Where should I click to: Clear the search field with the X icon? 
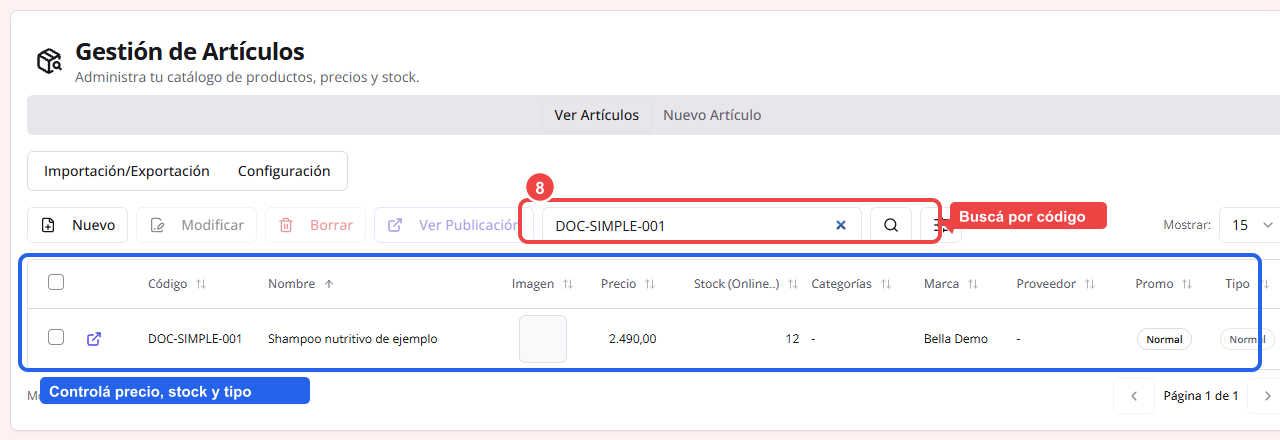pos(841,225)
